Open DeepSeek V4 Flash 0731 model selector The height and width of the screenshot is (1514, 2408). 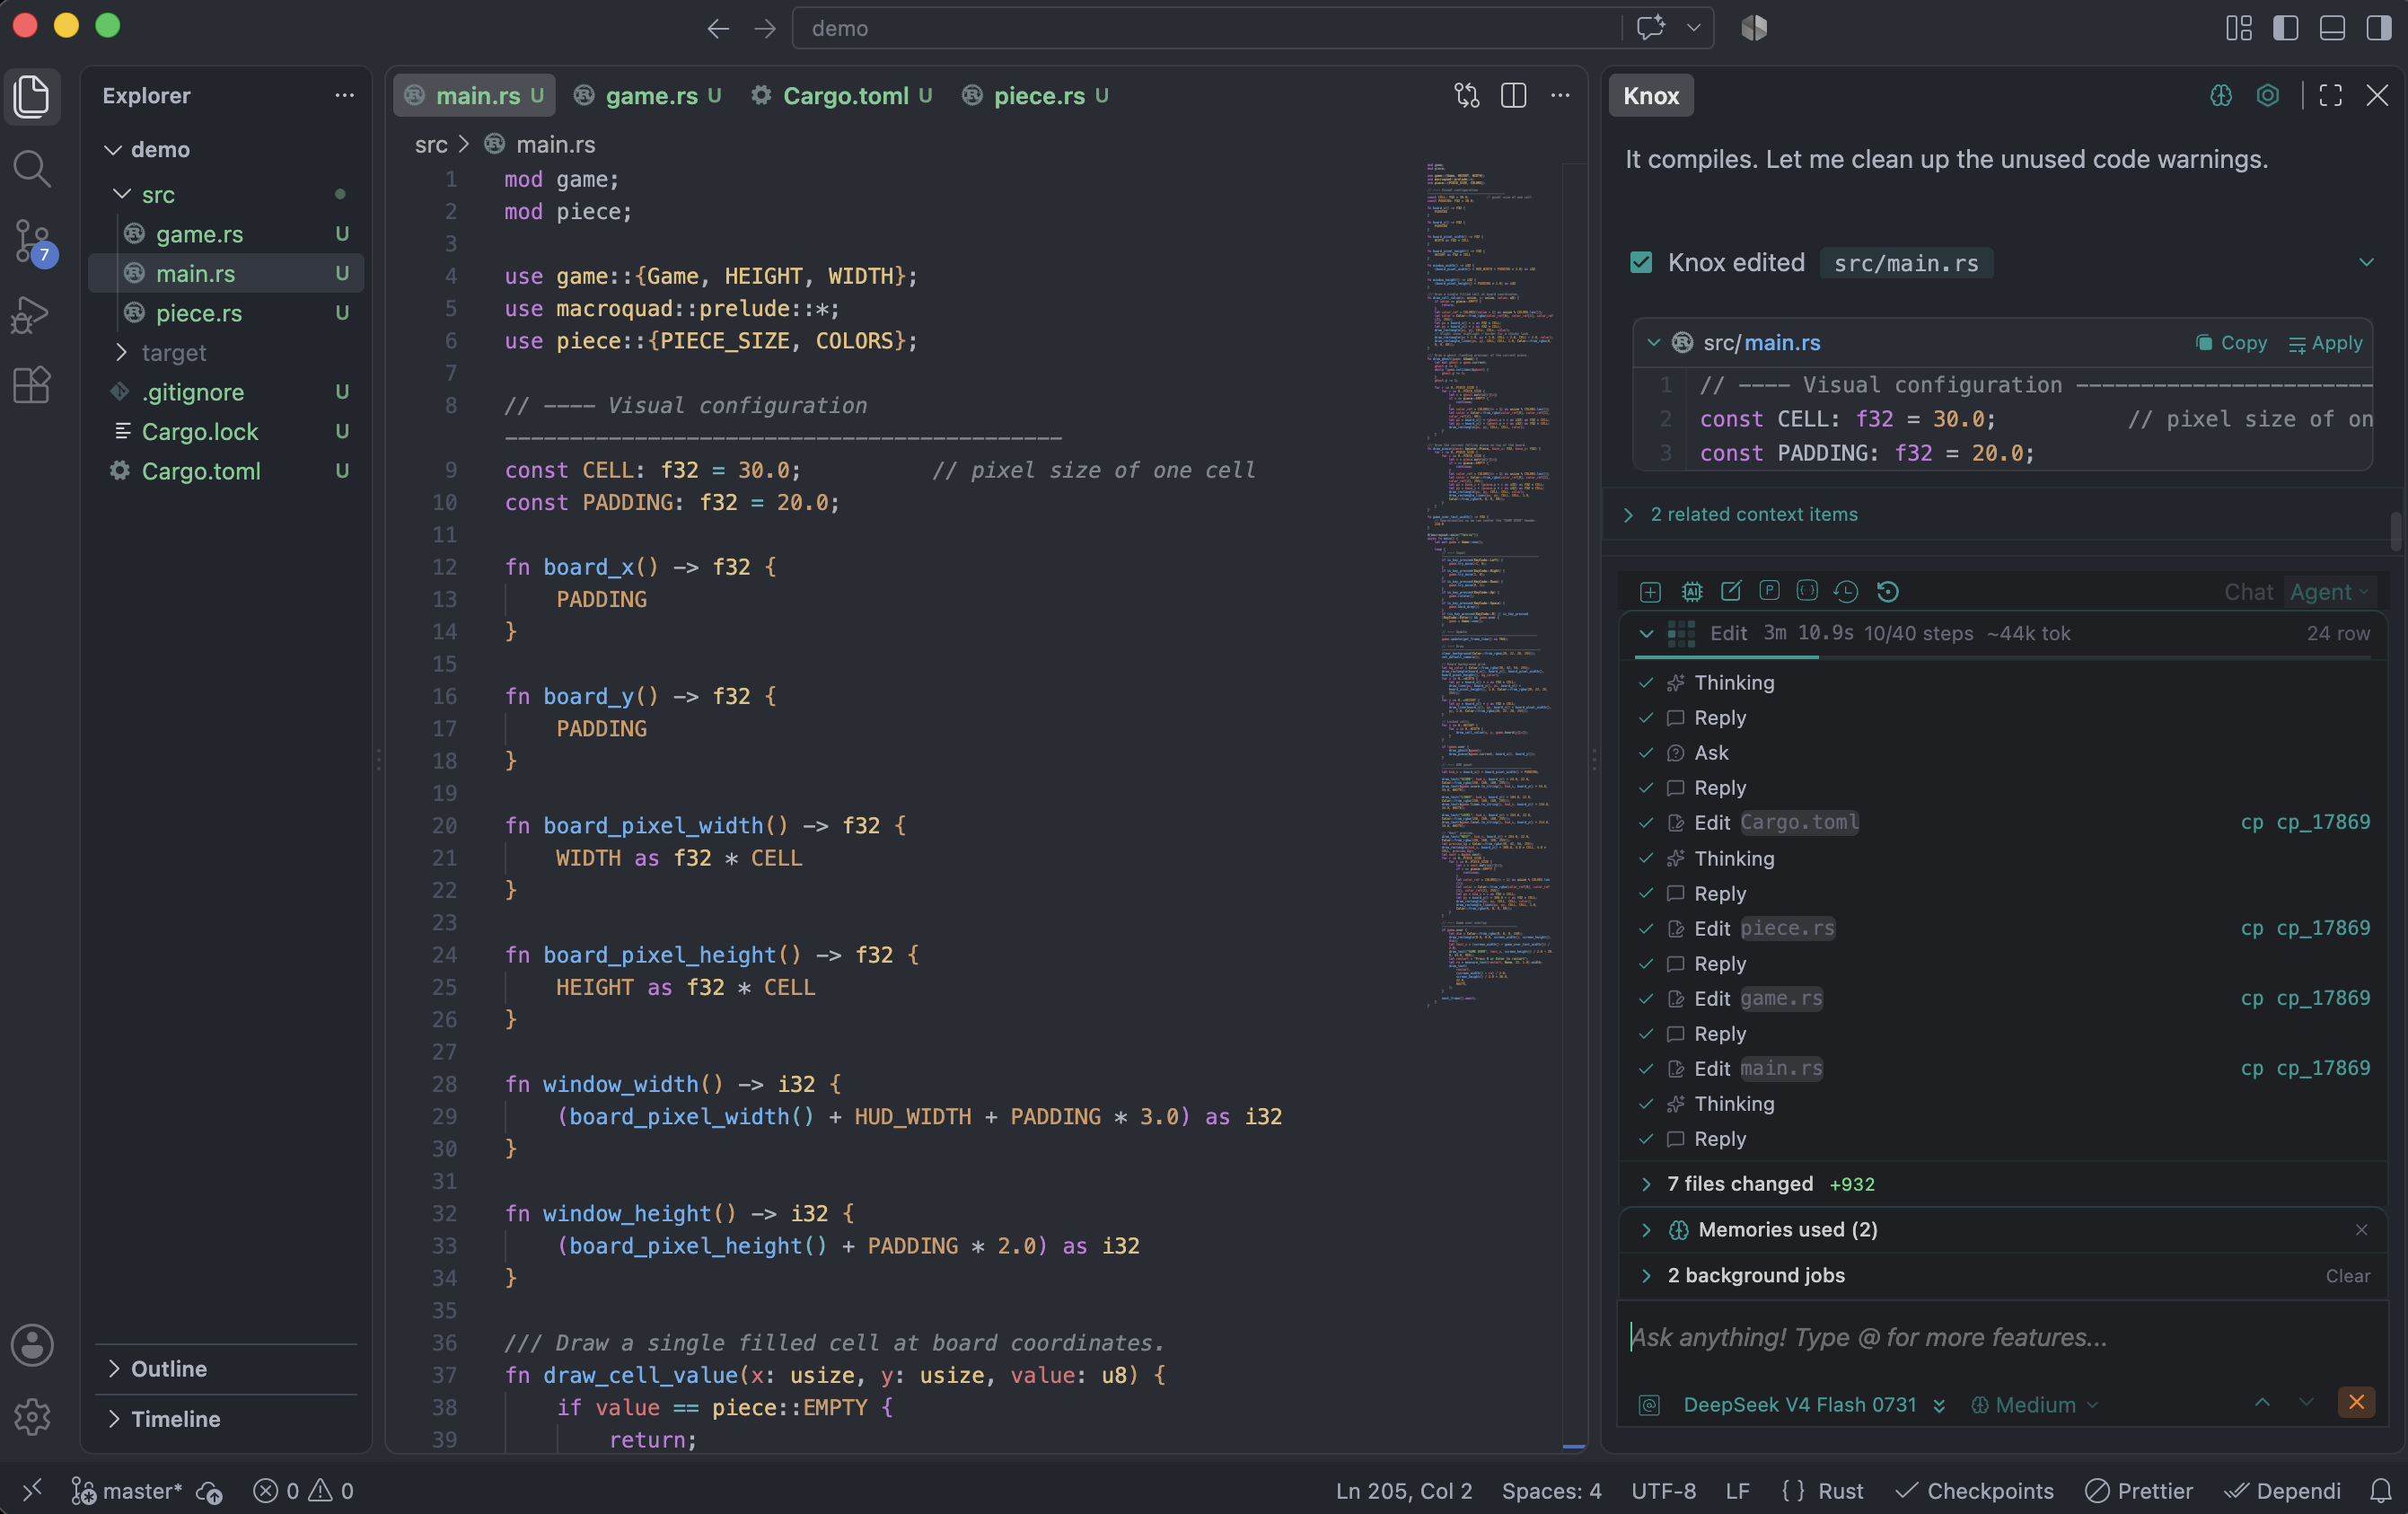(1813, 1405)
